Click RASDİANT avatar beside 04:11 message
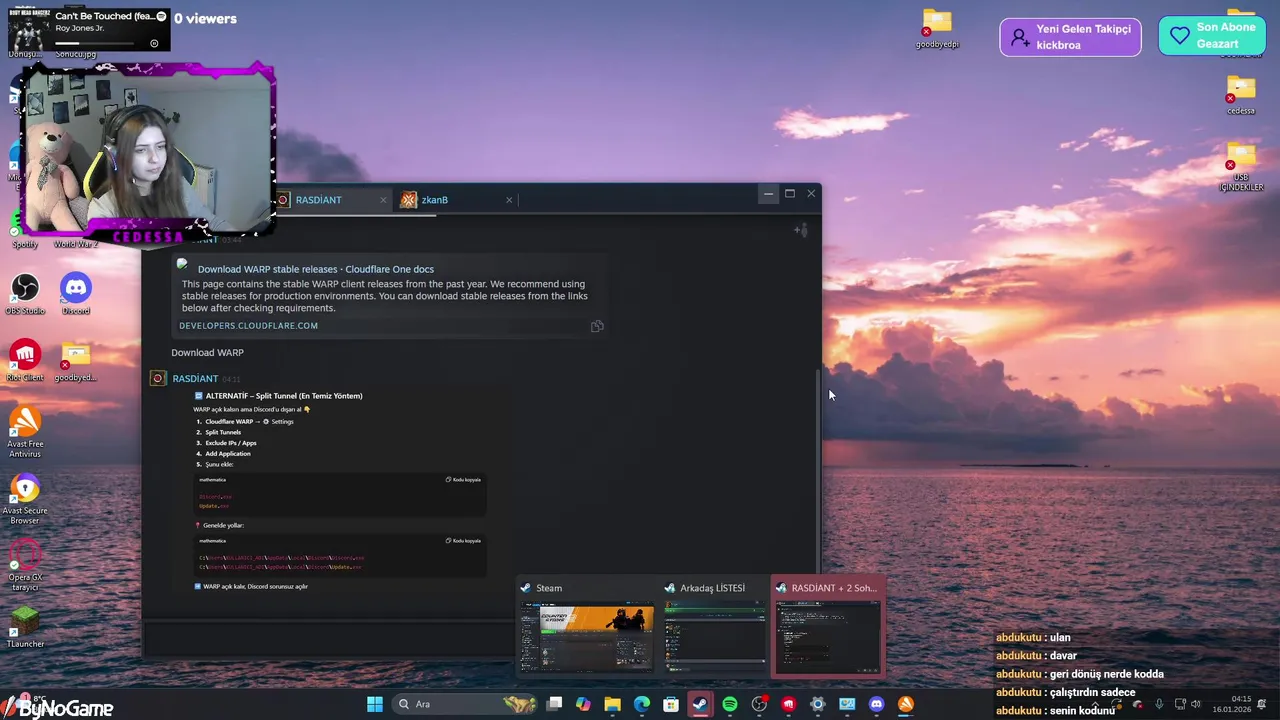Screen dimensions: 1280x720 pos(157,378)
